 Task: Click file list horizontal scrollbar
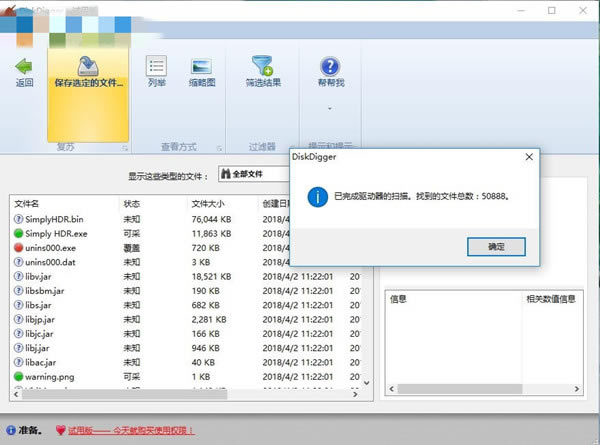pos(124,394)
